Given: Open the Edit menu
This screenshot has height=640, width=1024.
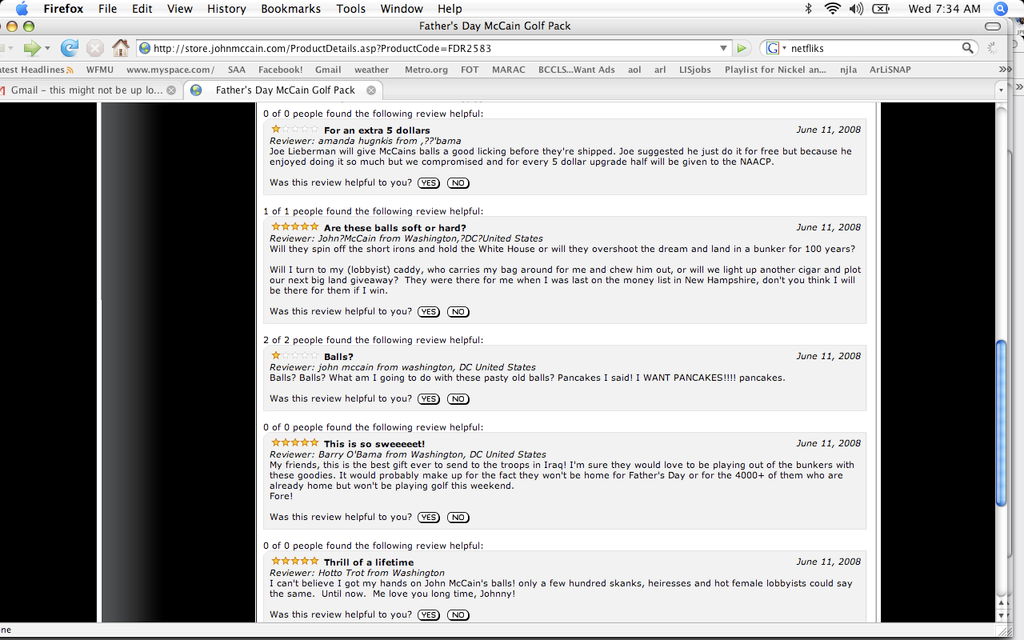Looking at the screenshot, I should (142, 8).
